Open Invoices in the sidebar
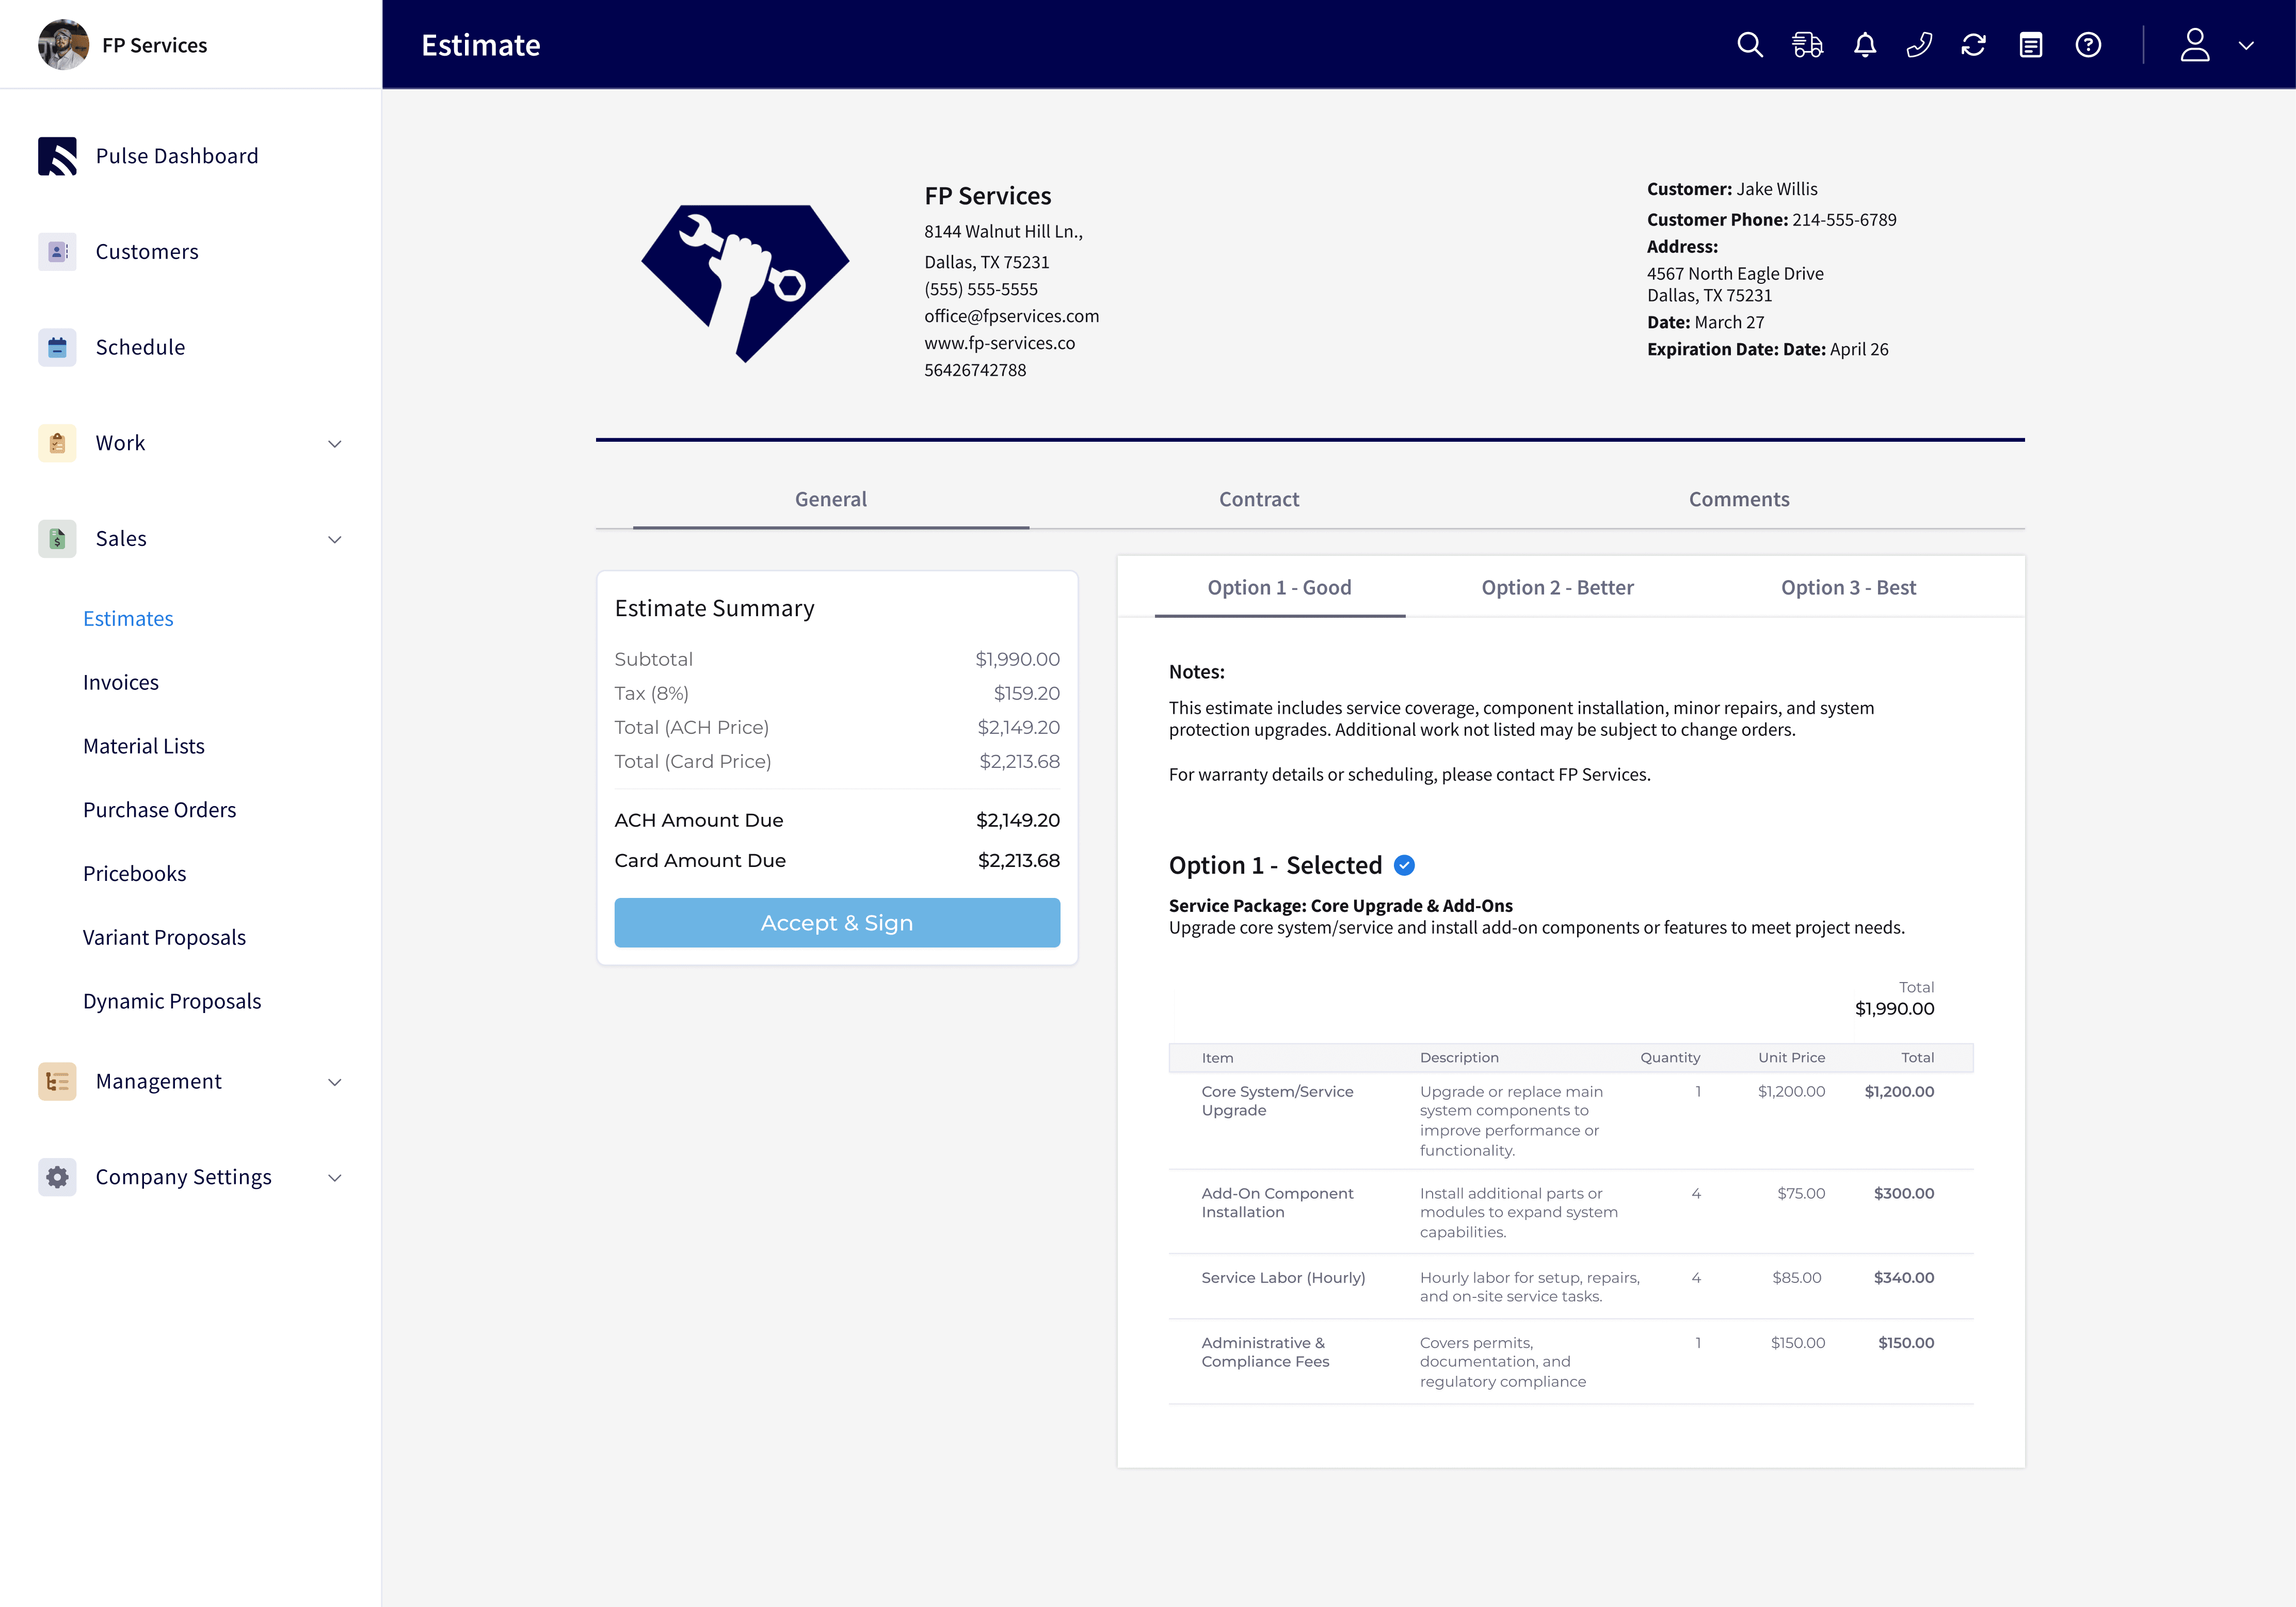This screenshot has height=1607, width=2296. pyautogui.click(x=121, y=682)
